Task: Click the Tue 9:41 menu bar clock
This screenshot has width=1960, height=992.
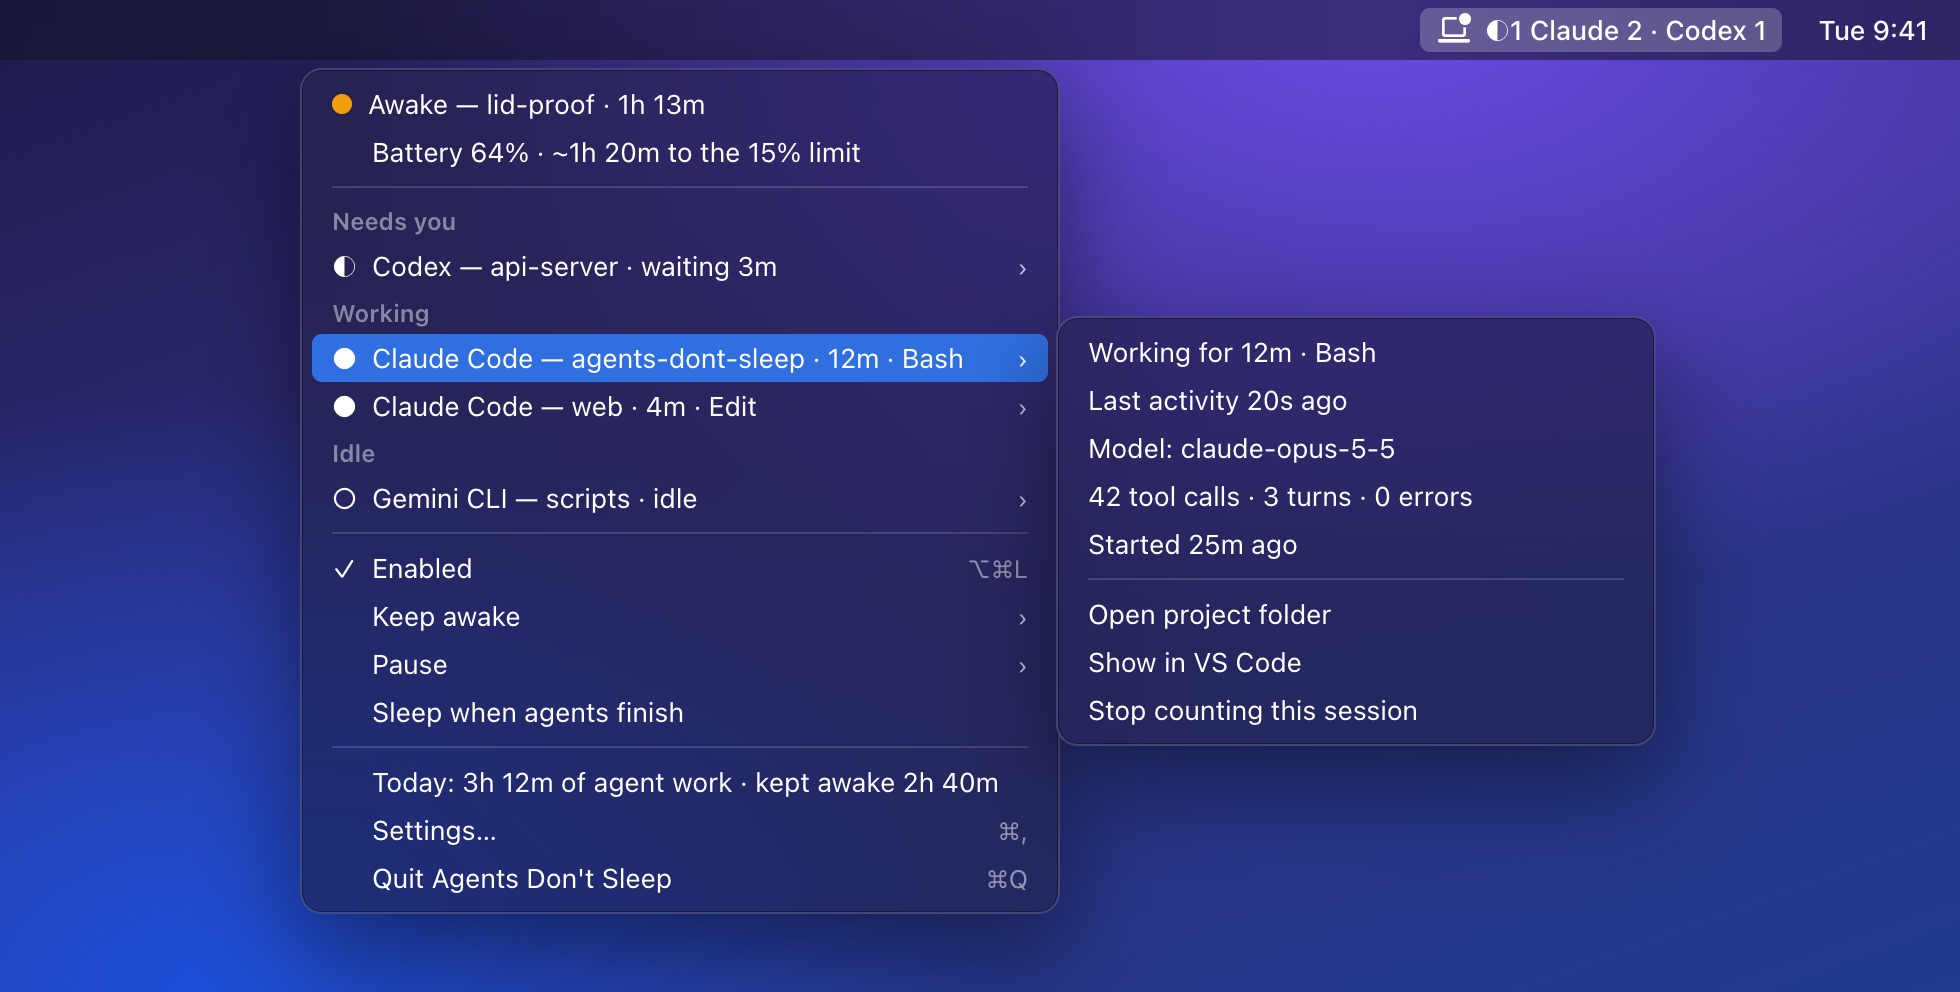Action: (1872, 31)
